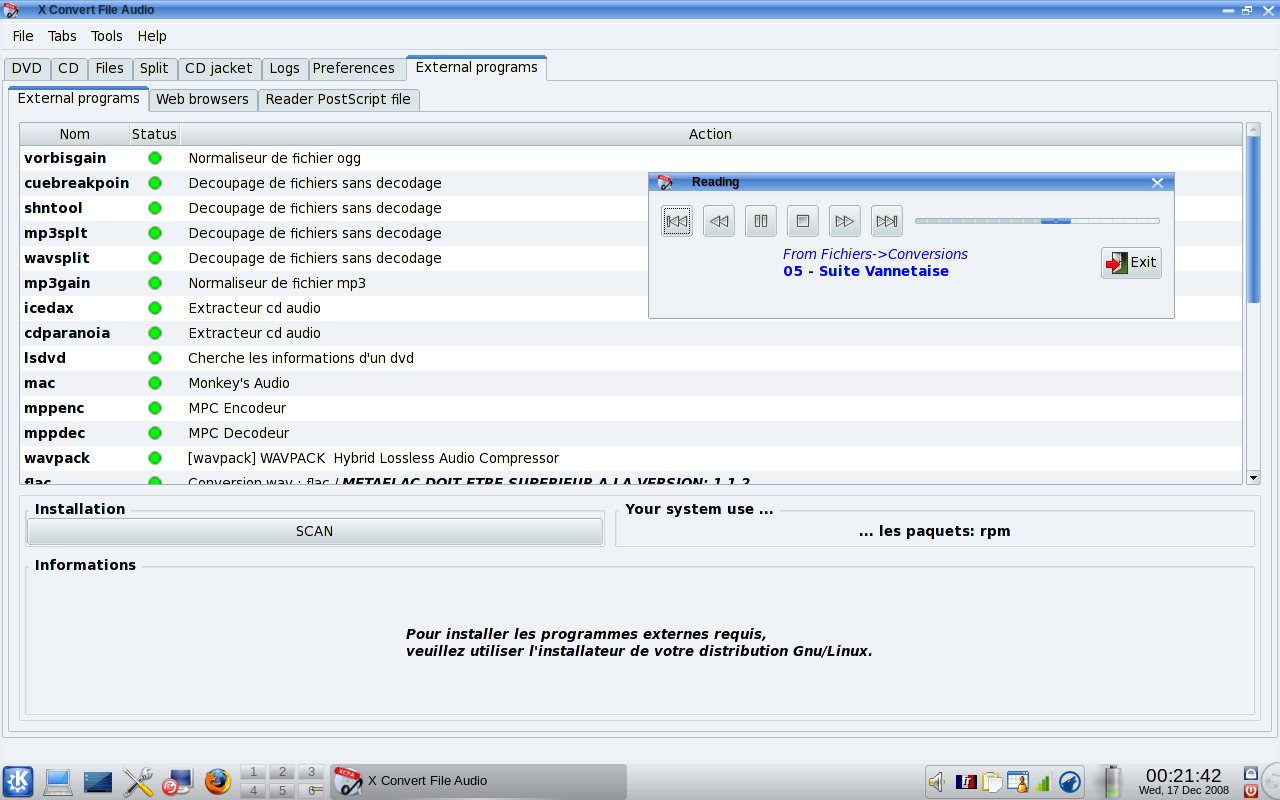Skip to end in the Reading player
The image size is (1280, 800).
(x=887, y=221)
